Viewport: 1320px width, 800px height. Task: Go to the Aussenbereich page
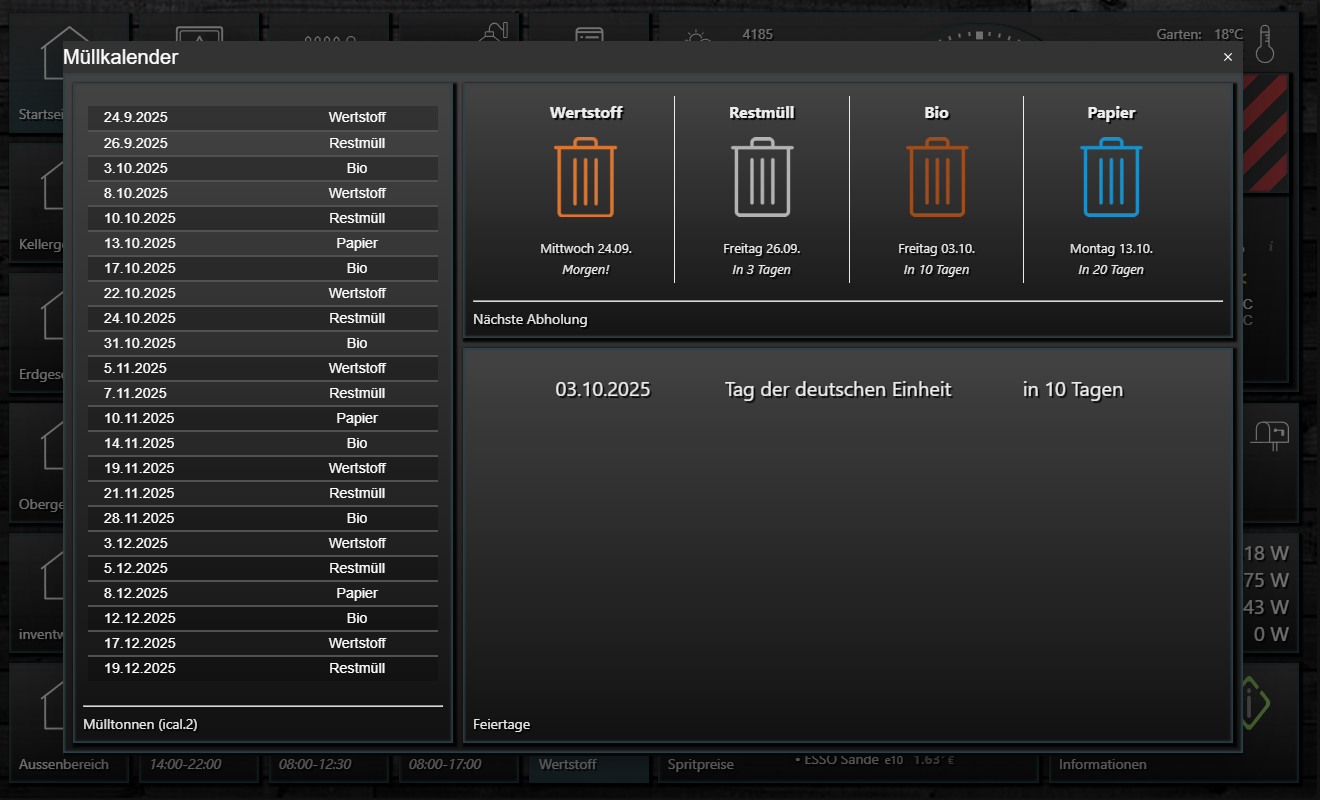[64, 764]
